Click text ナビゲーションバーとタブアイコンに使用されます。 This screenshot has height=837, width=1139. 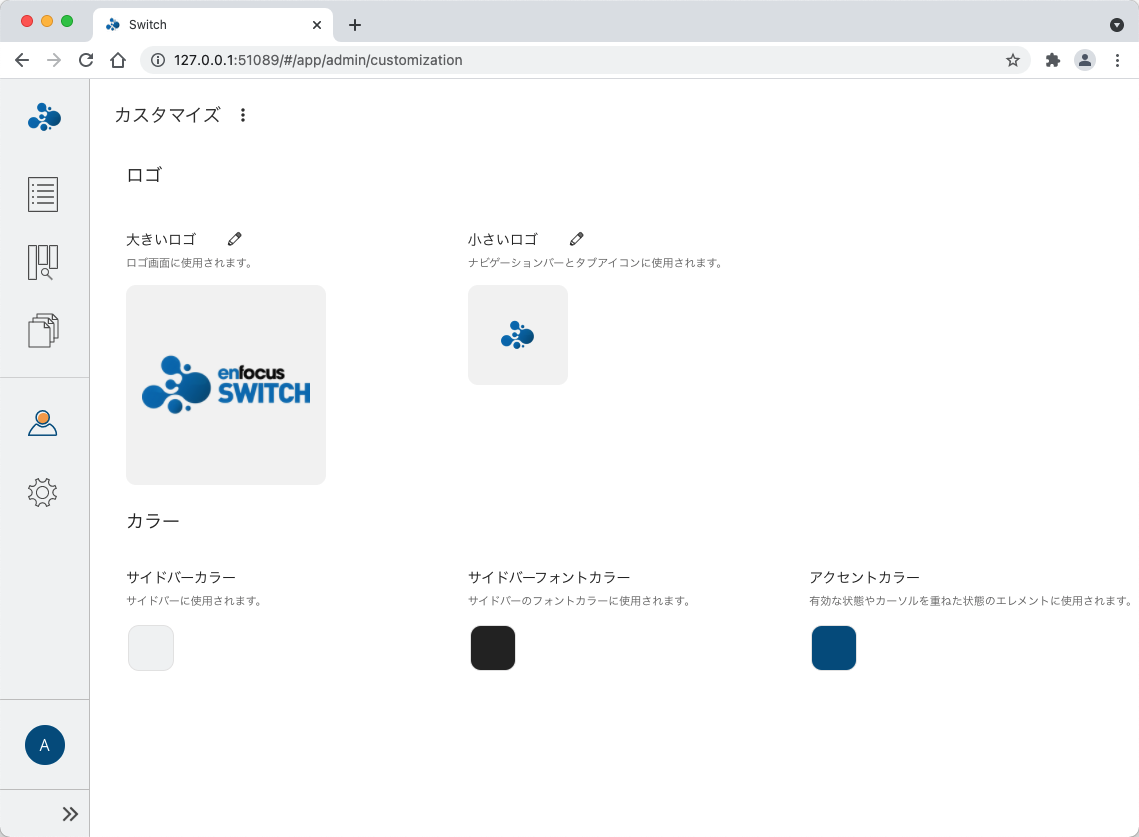[596, 263]
